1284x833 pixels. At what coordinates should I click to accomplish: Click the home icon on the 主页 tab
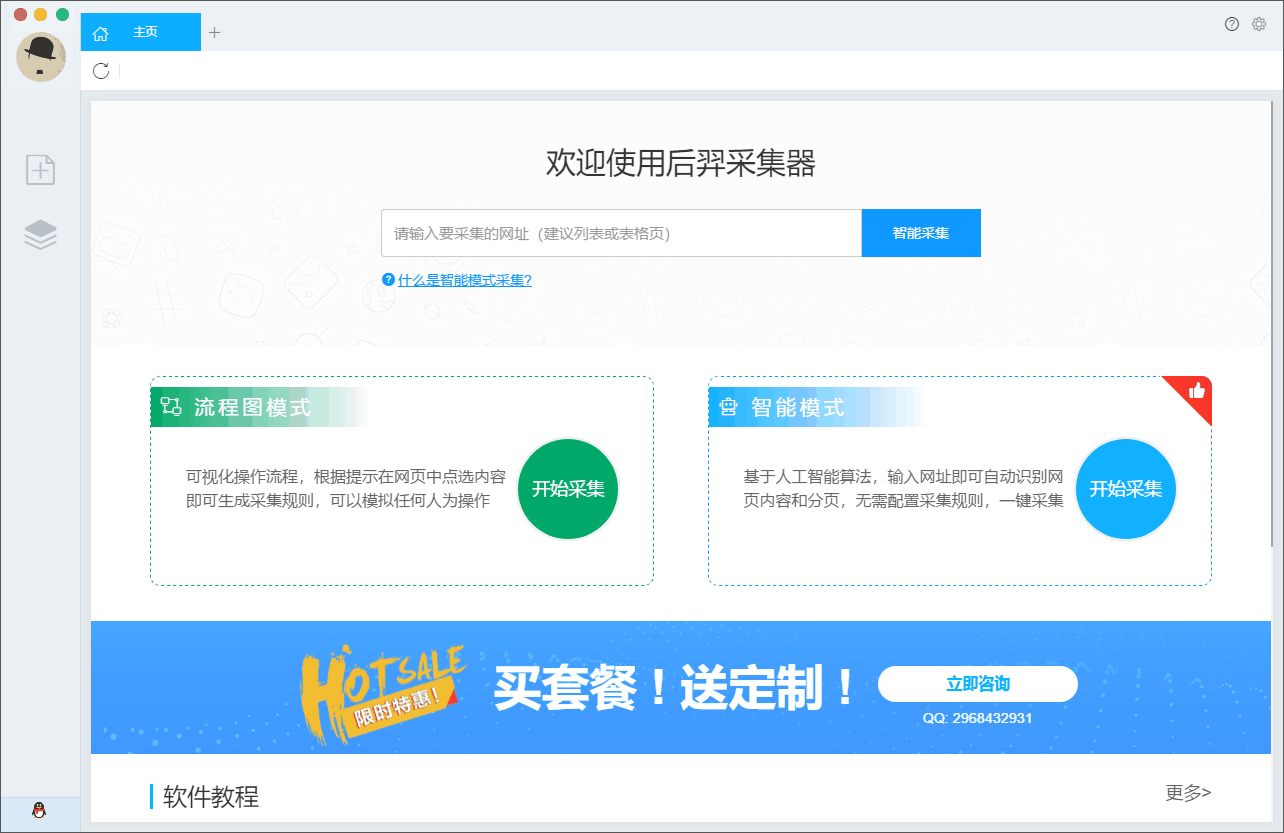[x=100, y=32]
